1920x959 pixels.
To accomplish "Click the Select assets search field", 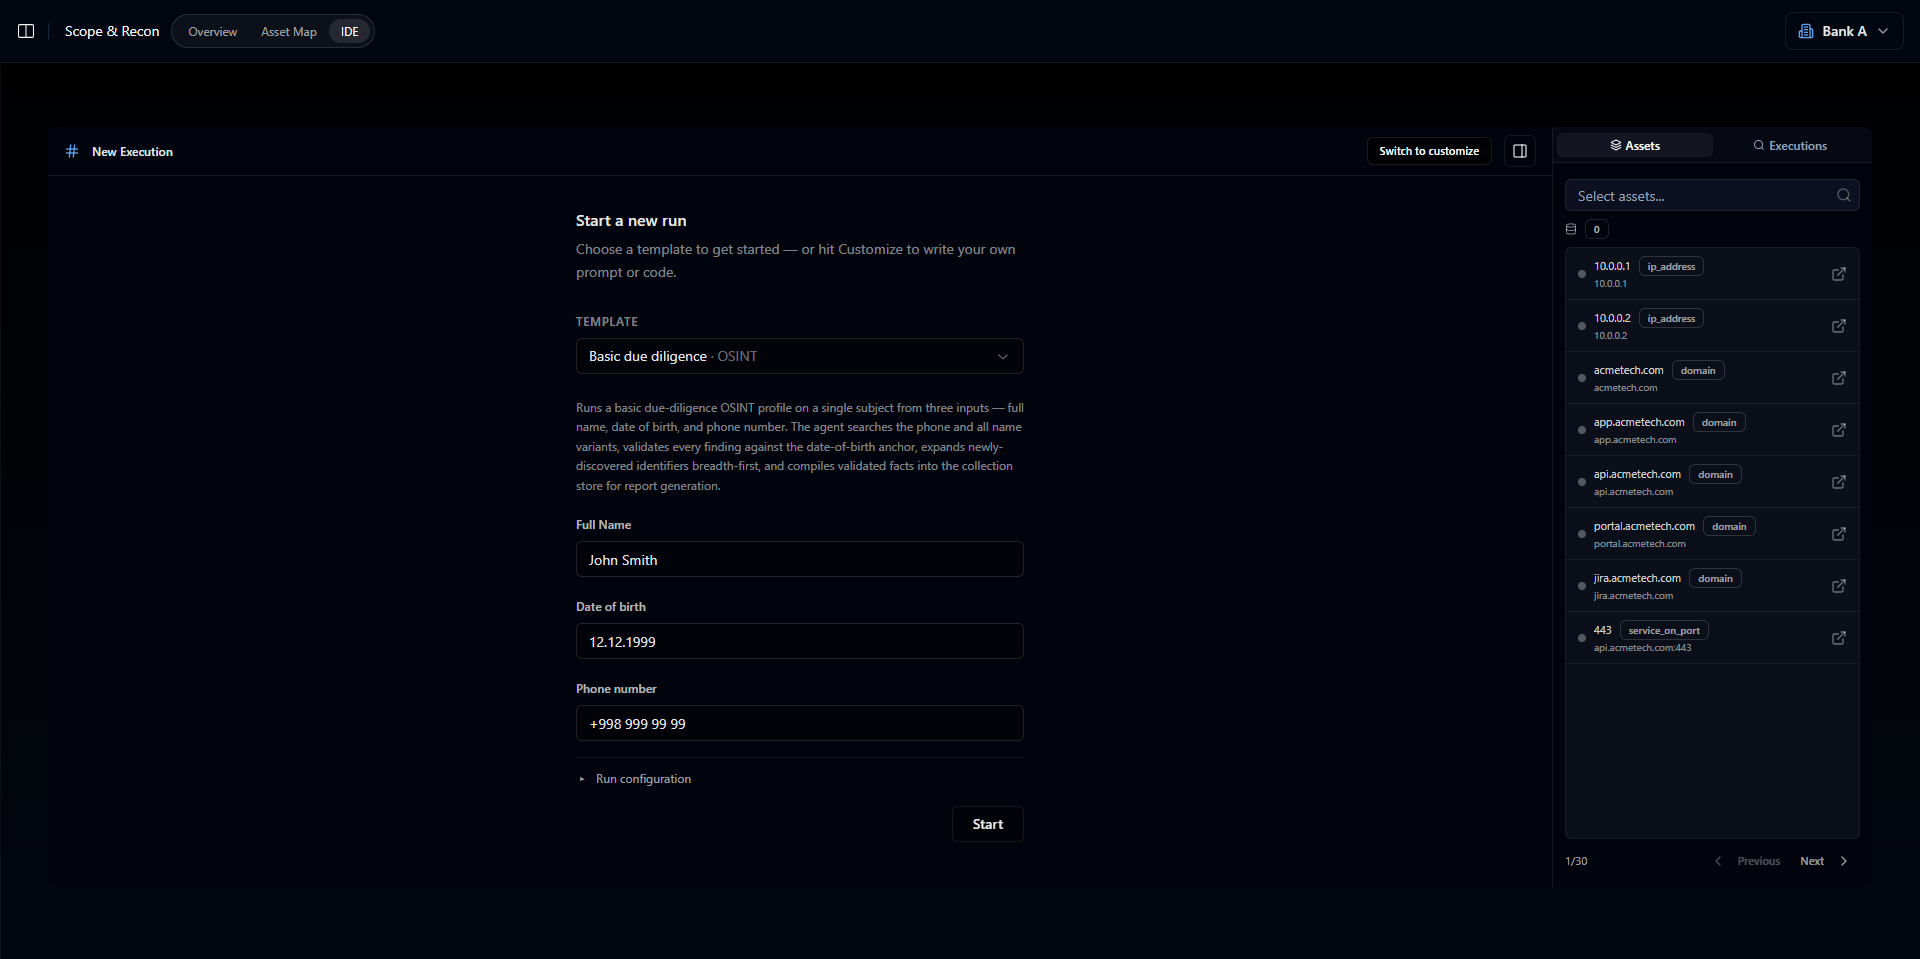I will tap(1711, 195).
